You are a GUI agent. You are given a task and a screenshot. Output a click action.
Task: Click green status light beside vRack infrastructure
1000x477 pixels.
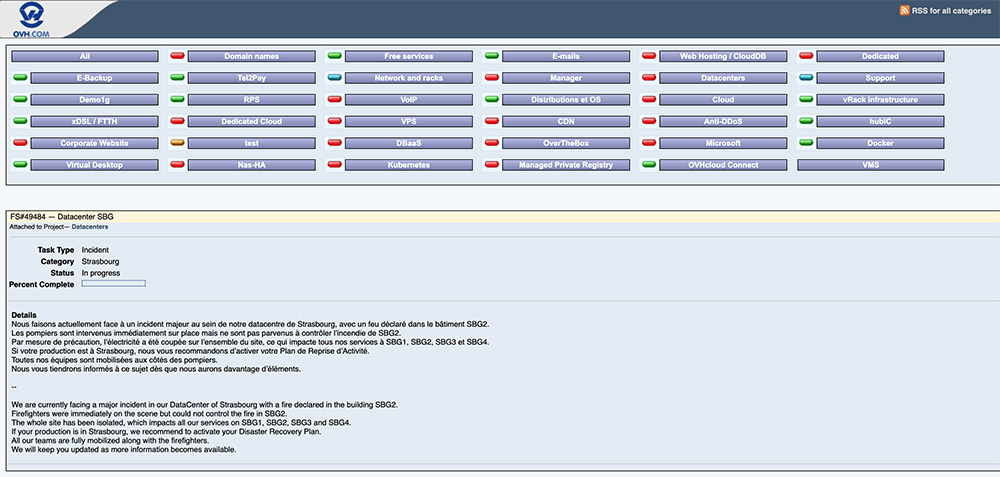806,99
